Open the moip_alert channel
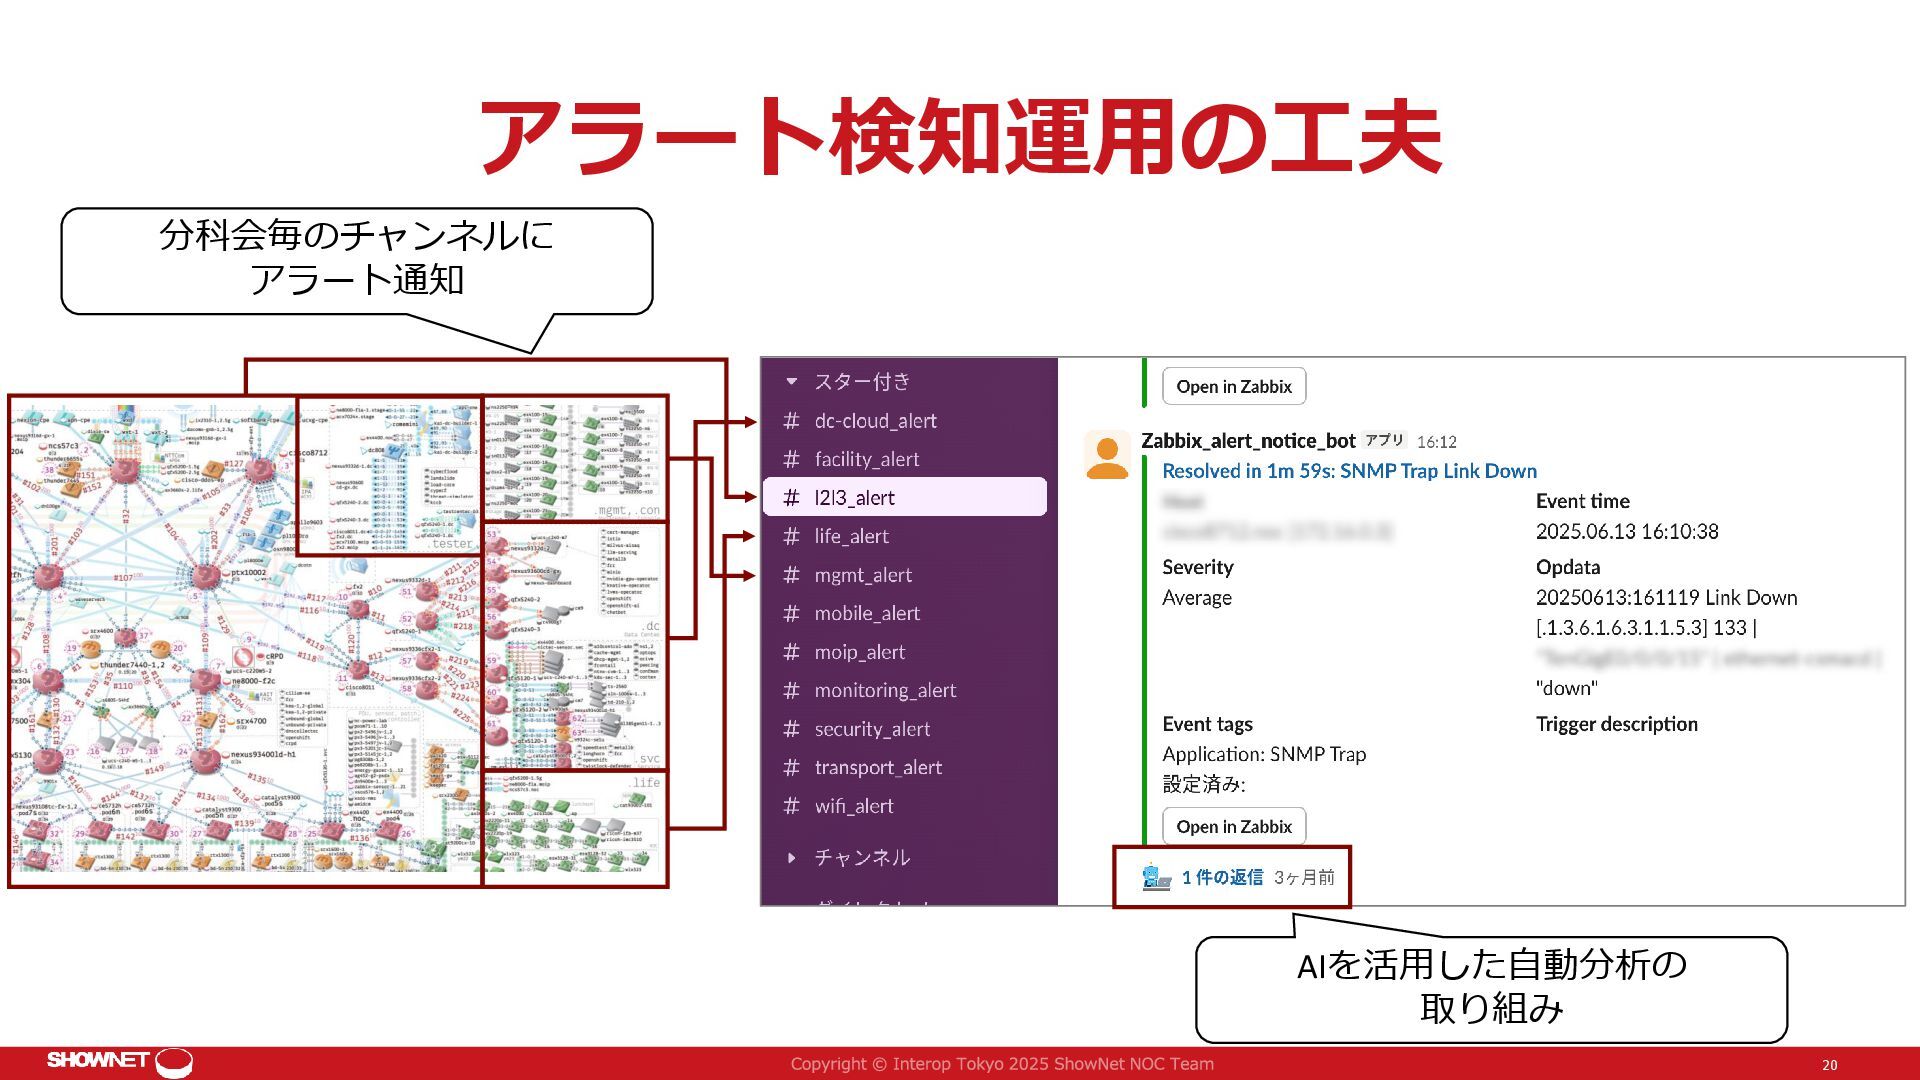Image resolution: width=1920 pixels, height=1080 pixels. click(x=859, y=652)
